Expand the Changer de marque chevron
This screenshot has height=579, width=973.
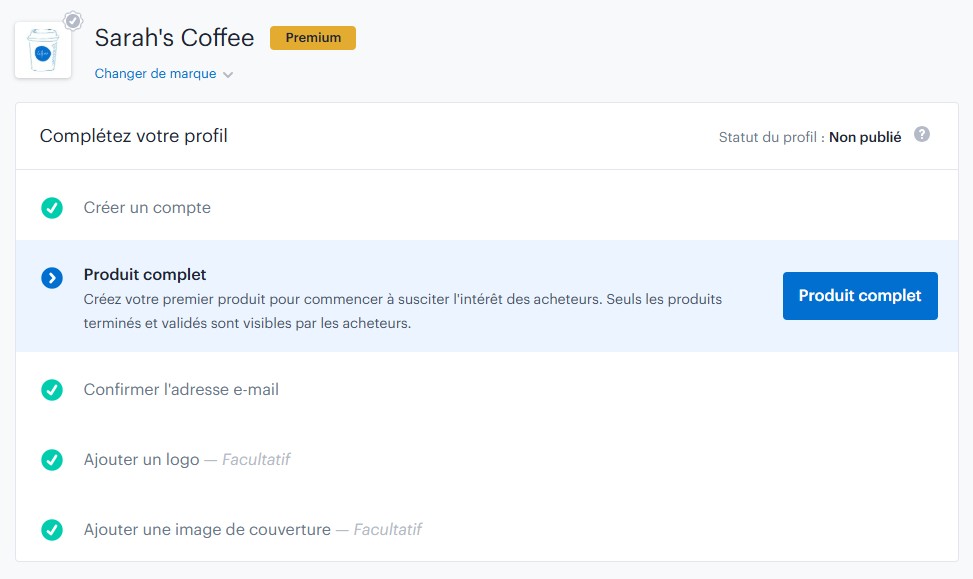(x=228, y=75)
